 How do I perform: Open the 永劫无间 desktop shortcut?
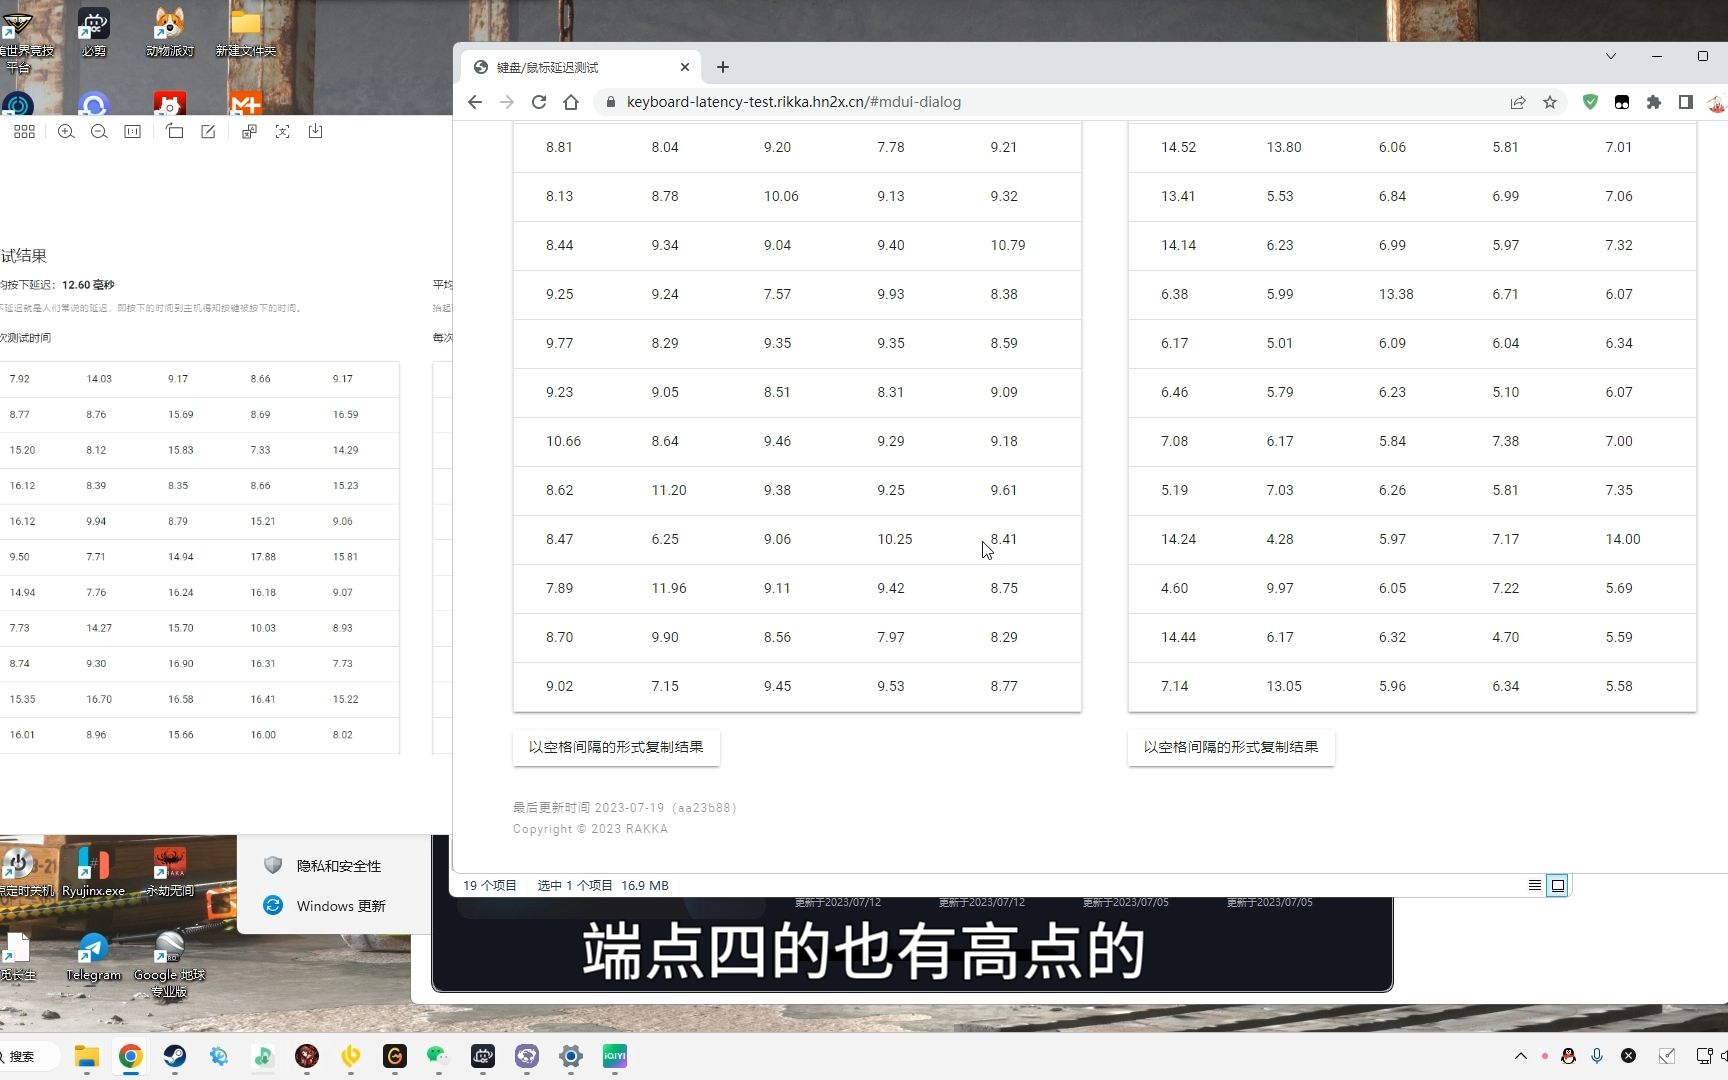coord(170,872)
